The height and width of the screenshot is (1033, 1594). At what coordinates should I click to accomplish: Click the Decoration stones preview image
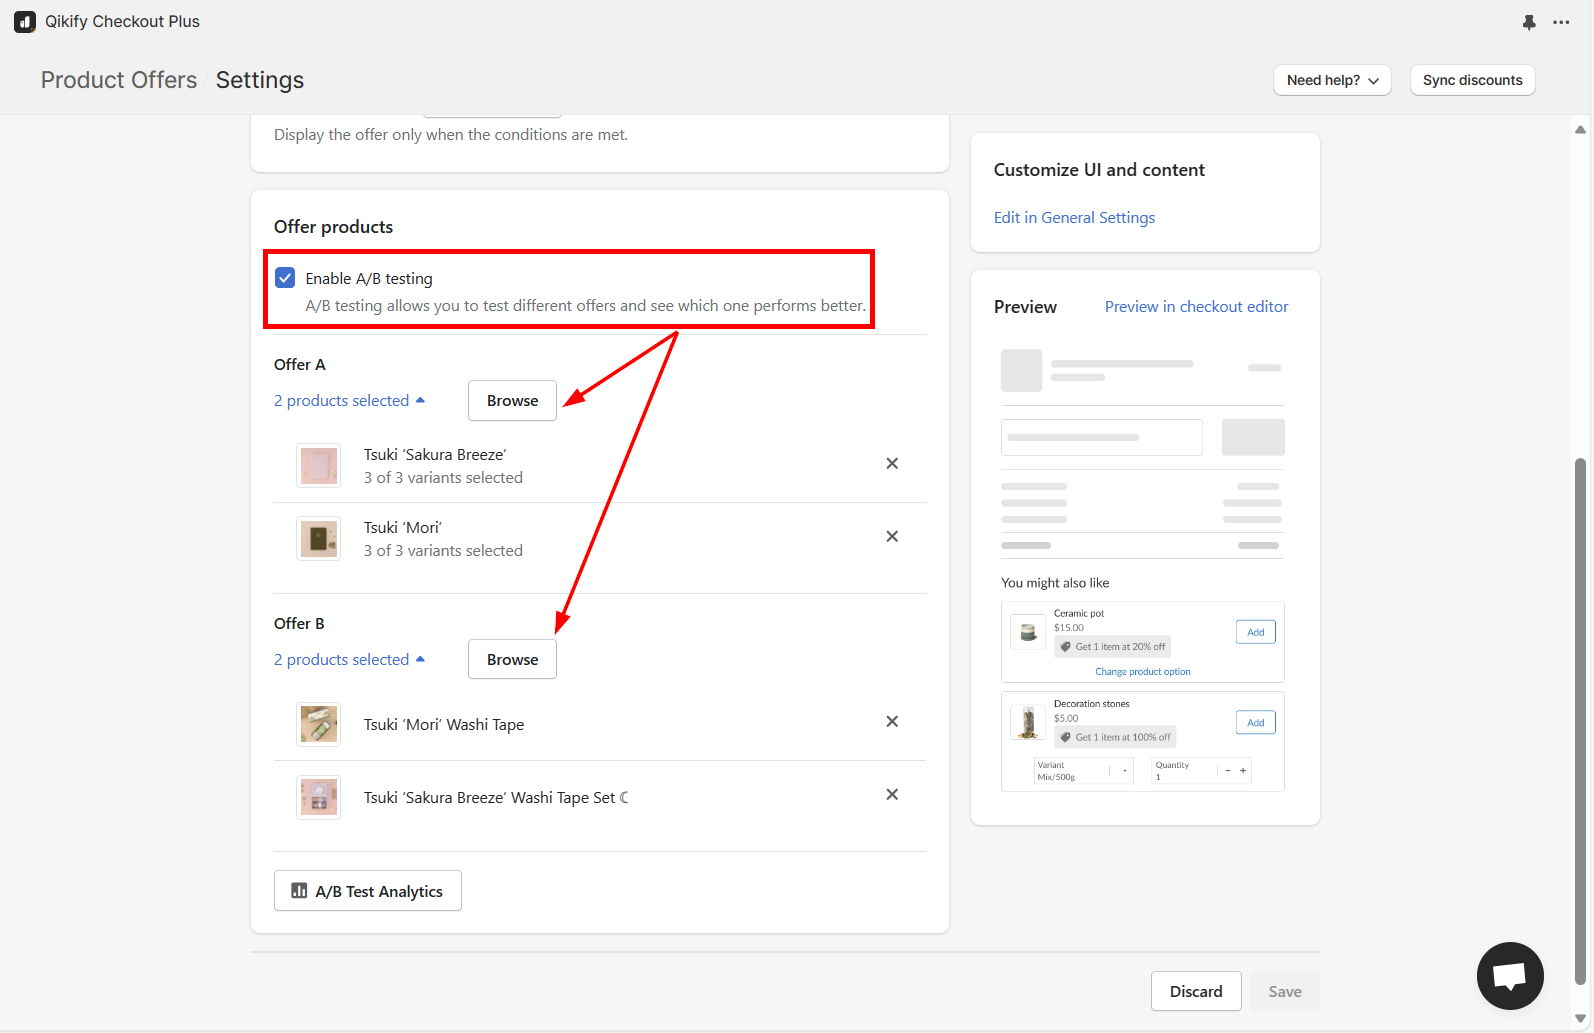tap(1028, 722)
